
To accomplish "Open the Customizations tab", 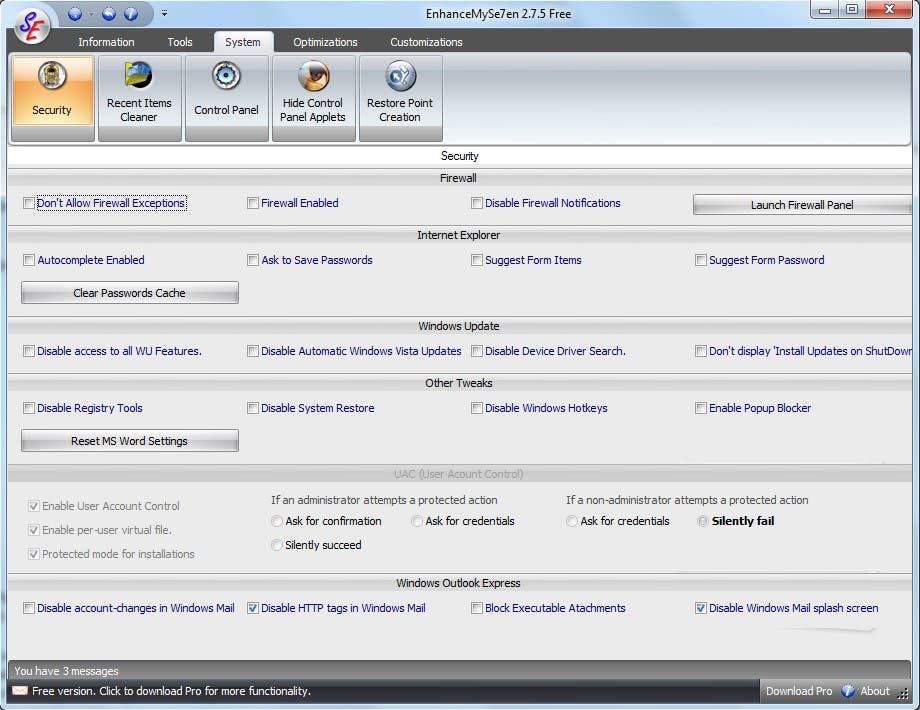I will coord(426,42).
